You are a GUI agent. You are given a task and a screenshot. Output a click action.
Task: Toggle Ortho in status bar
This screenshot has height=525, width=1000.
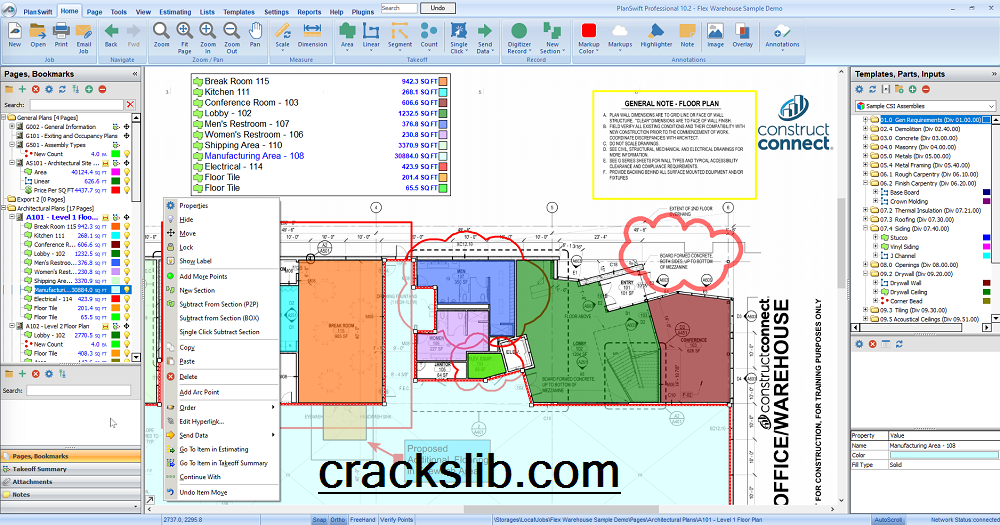(337, 520)
